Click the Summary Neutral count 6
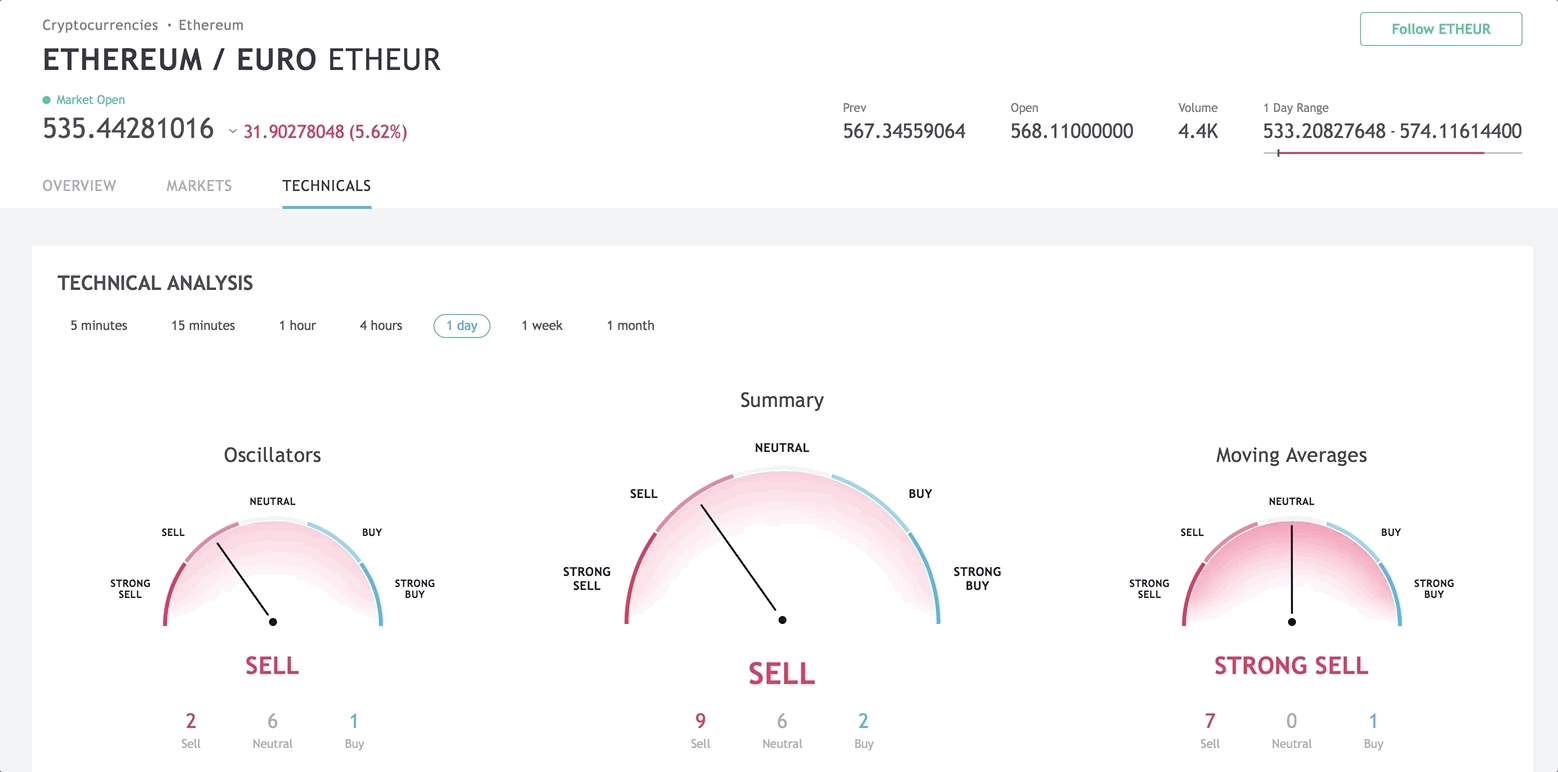 [782, 721]
